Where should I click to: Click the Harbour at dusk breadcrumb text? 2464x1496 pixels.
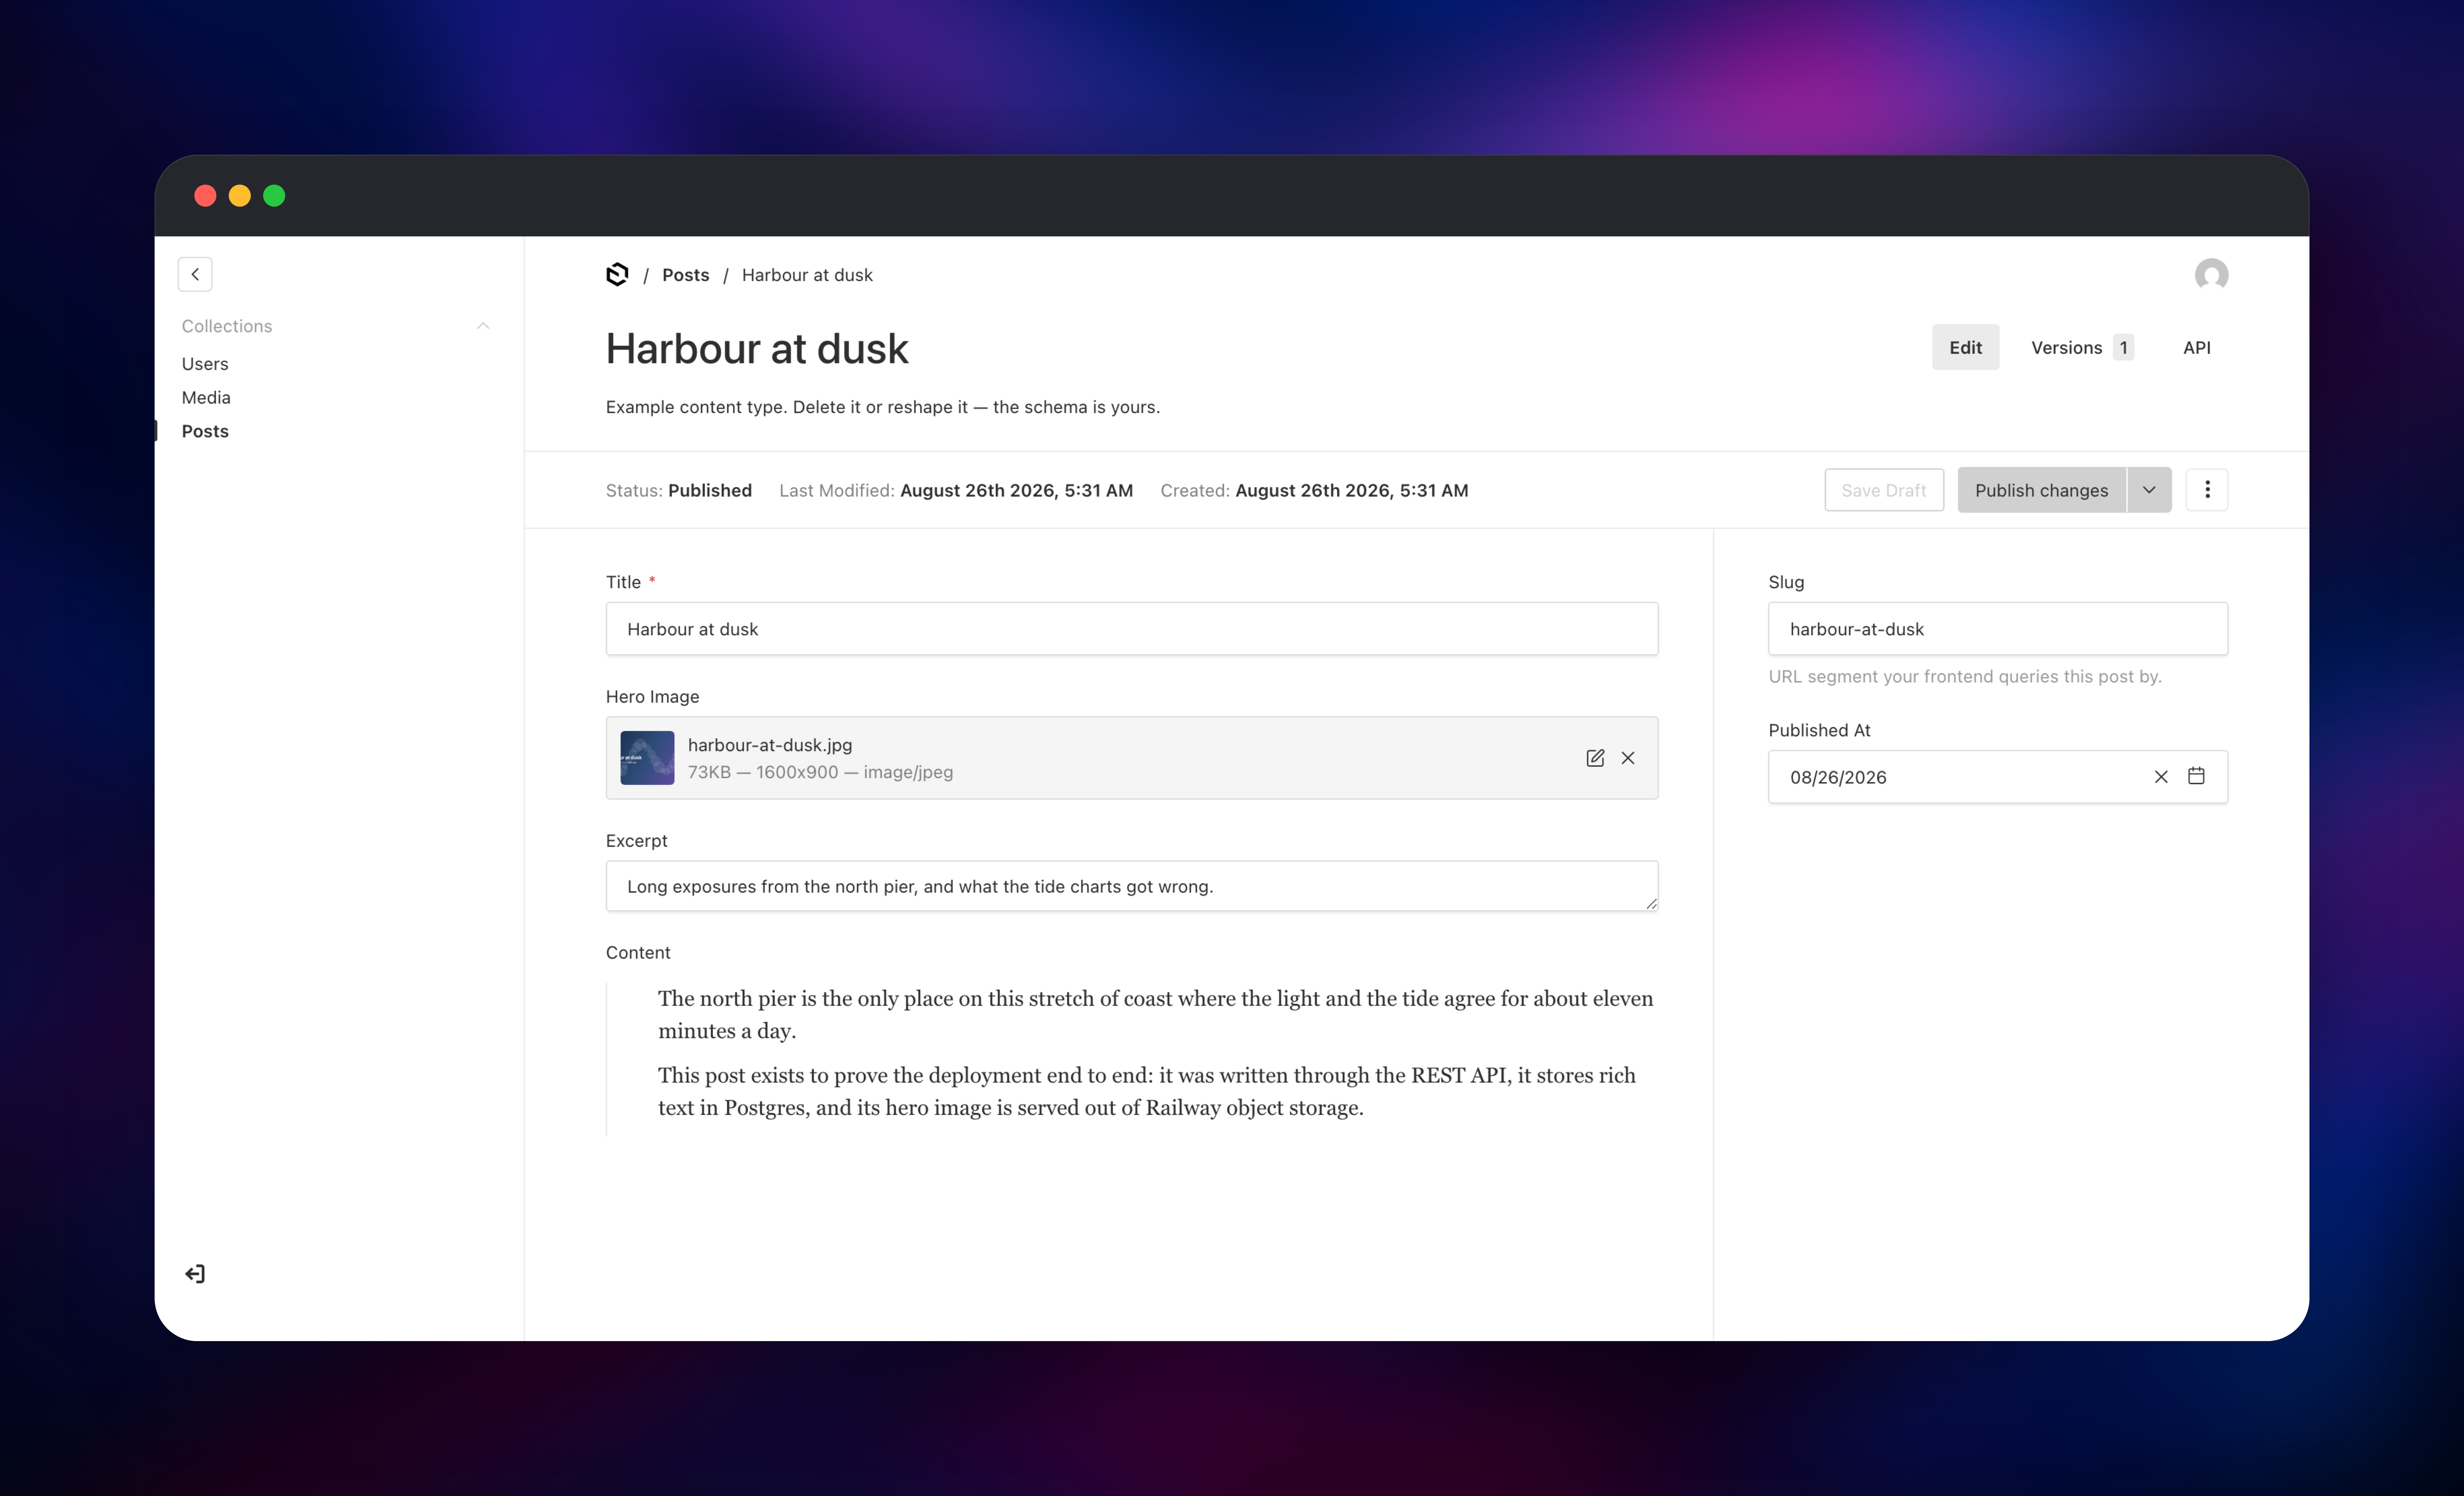[x=807, y=275]
